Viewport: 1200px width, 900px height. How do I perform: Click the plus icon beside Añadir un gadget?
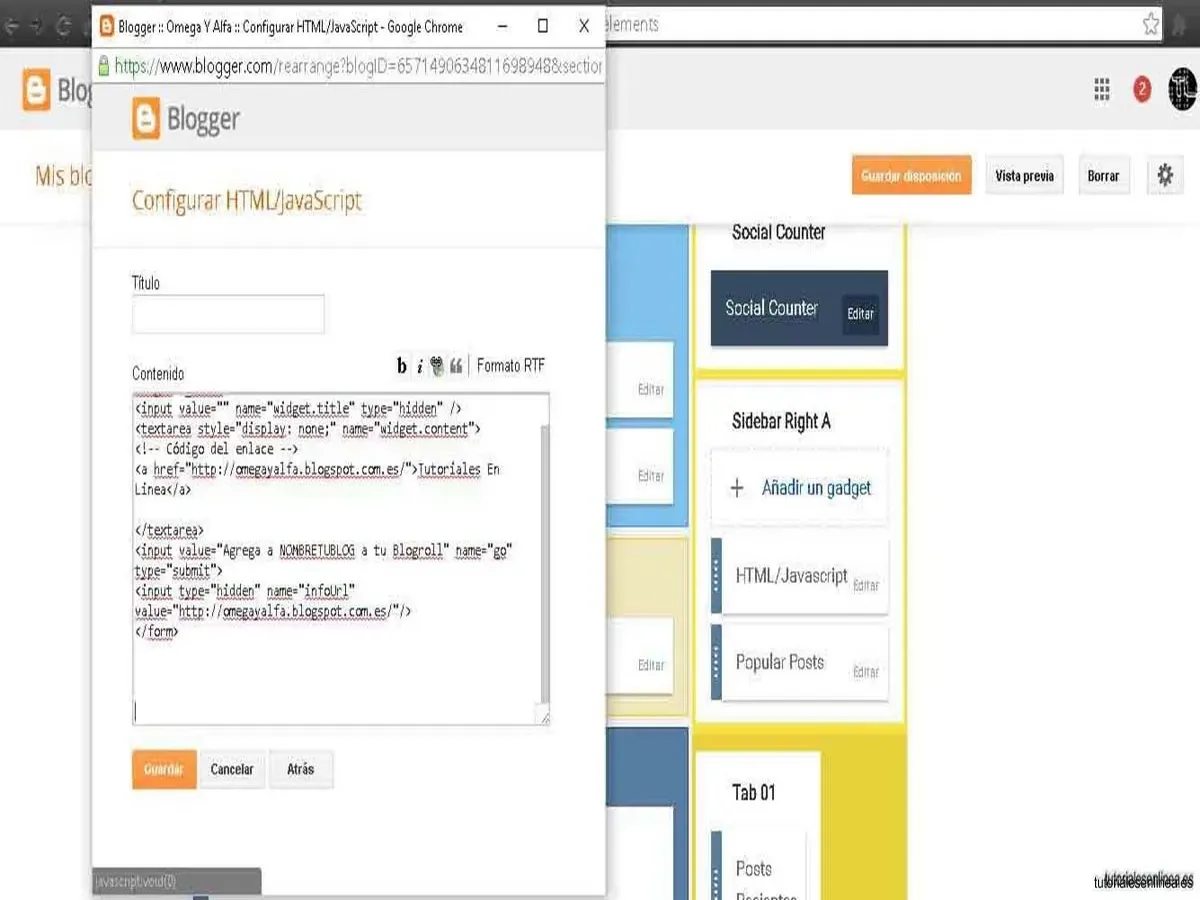[737, 488]
